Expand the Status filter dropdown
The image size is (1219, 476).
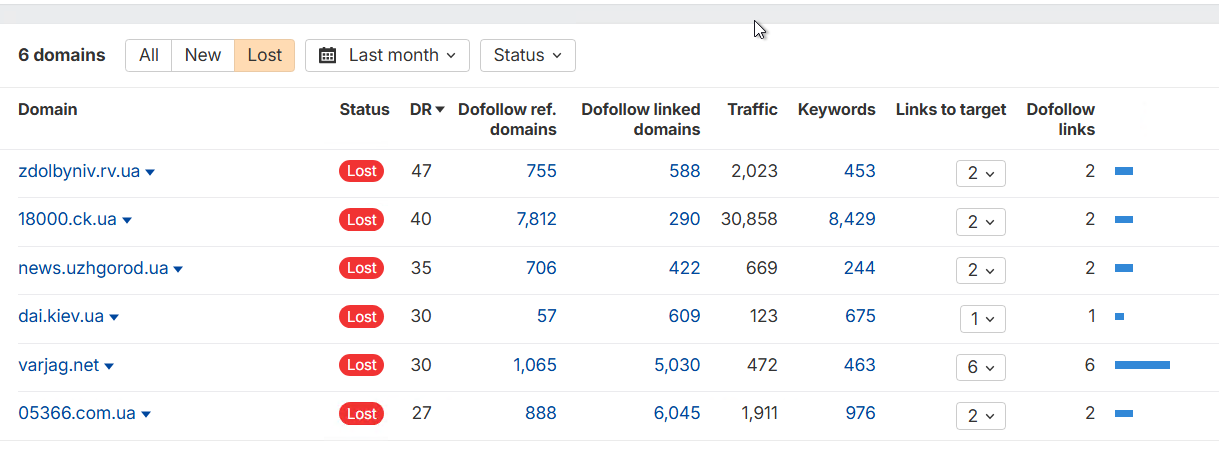coord(527,56)
